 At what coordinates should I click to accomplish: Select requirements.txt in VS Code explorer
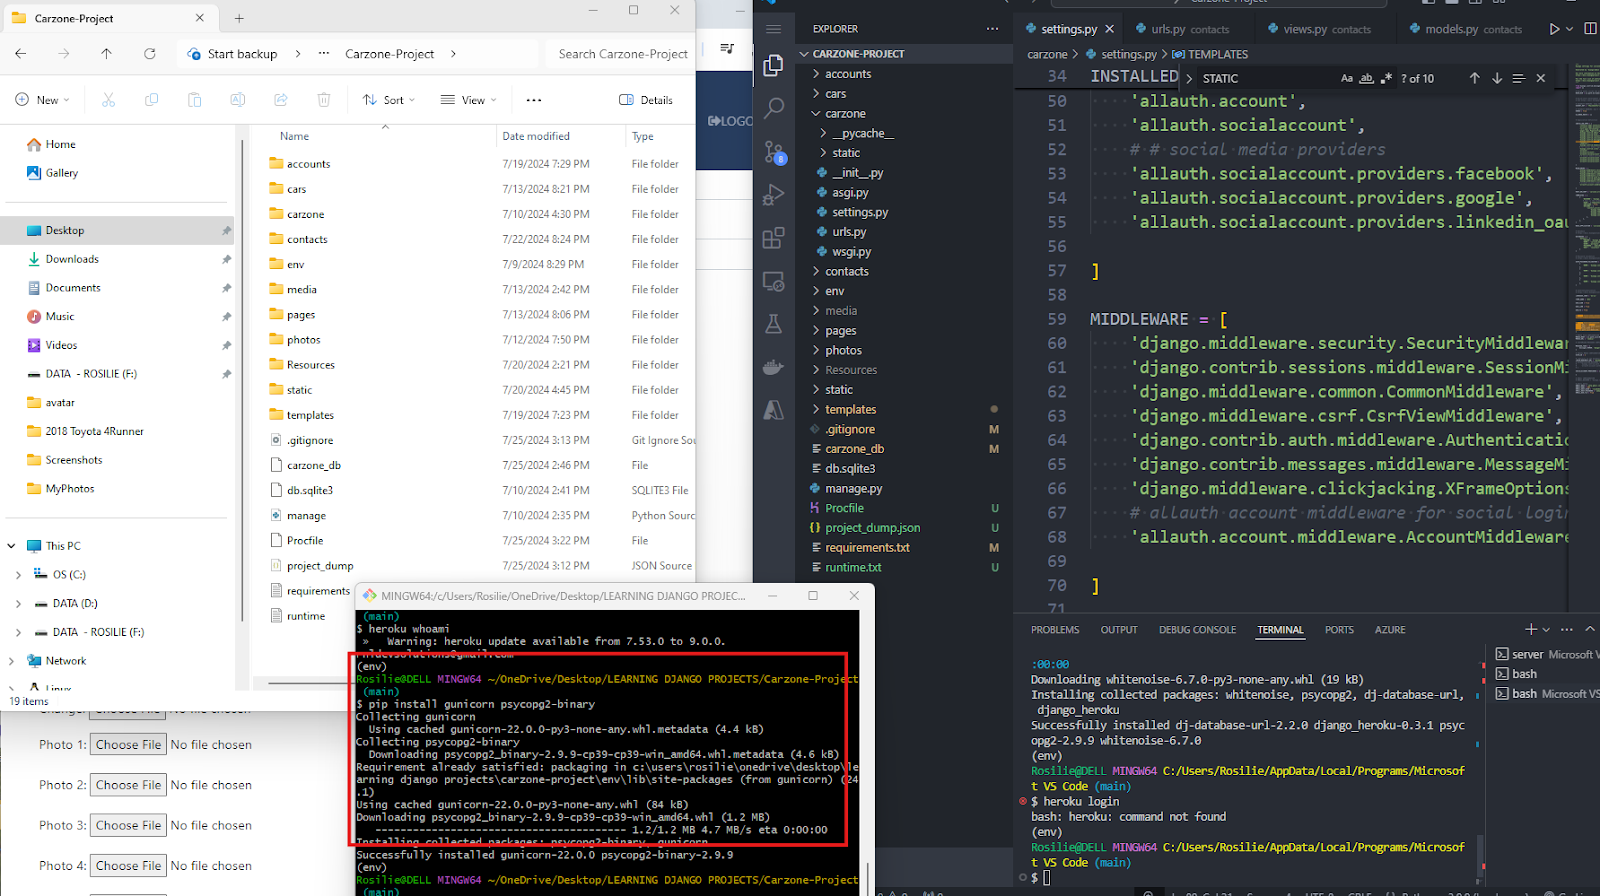[x=867, y=548]
